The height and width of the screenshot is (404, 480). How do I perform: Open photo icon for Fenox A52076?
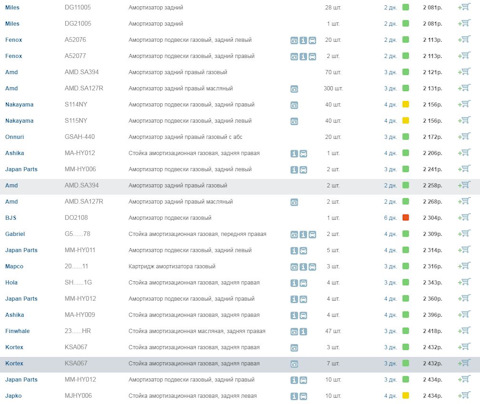click(294, 40)
